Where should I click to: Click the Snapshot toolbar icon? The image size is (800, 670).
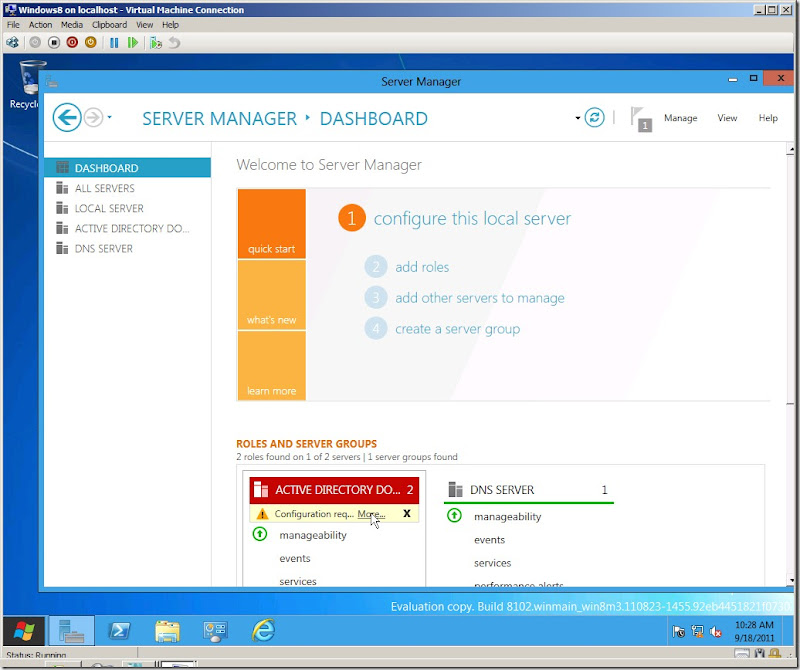[156, 42]
